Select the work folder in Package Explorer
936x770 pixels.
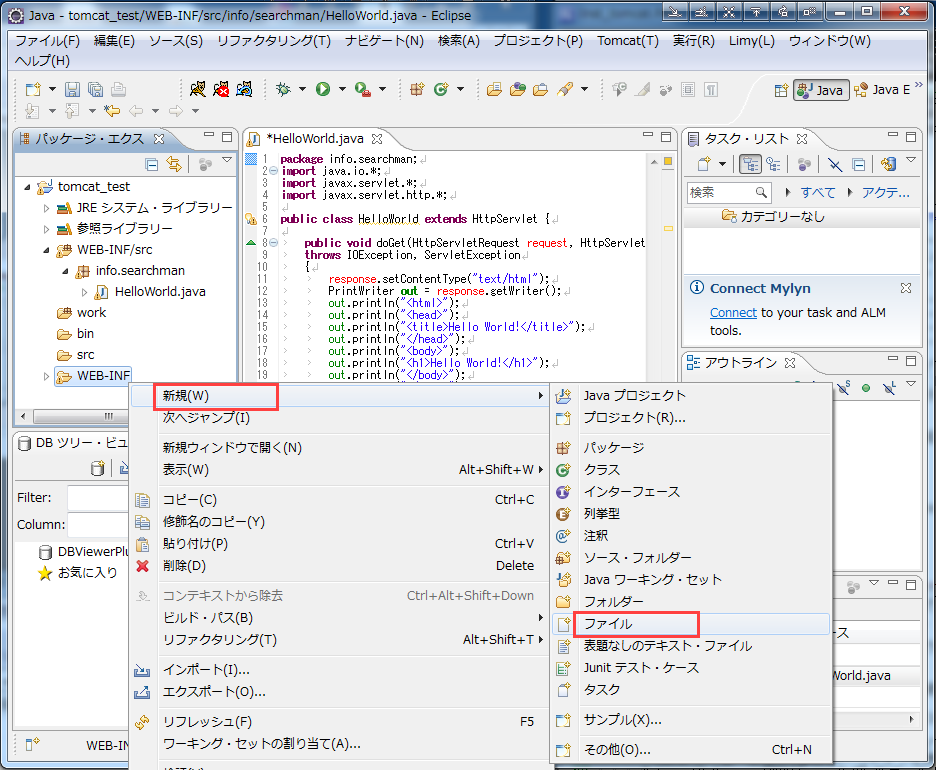[91, 313]
